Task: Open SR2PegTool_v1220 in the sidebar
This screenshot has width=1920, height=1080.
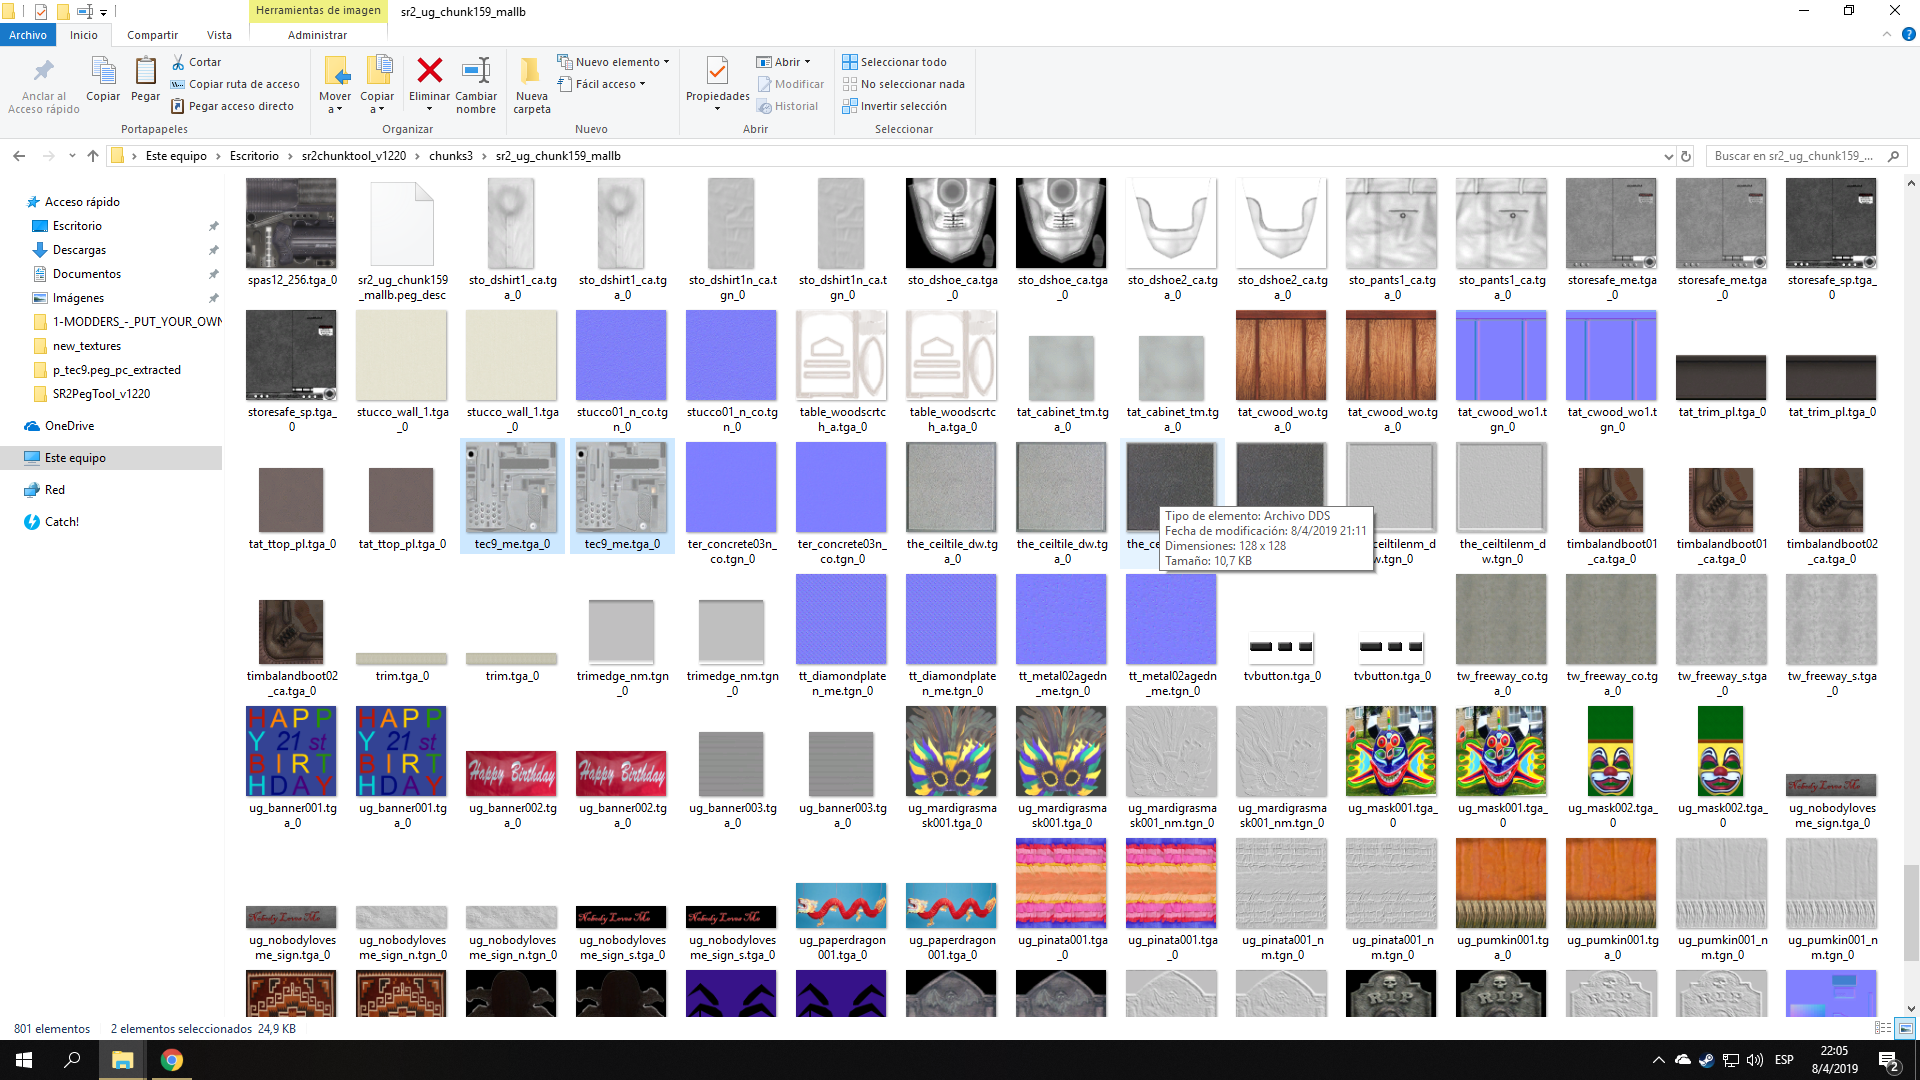Action: pos(101,394)
